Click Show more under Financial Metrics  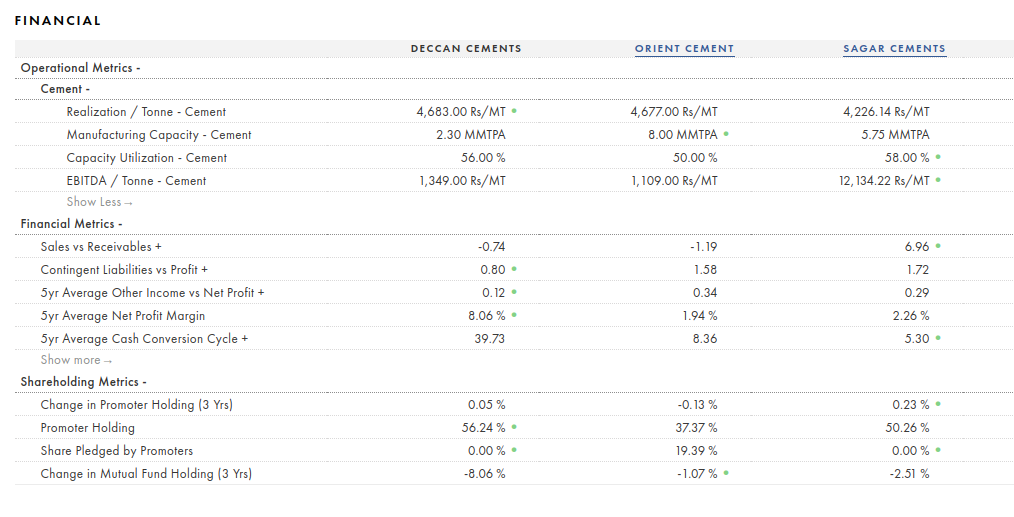(x=76, y=360)
